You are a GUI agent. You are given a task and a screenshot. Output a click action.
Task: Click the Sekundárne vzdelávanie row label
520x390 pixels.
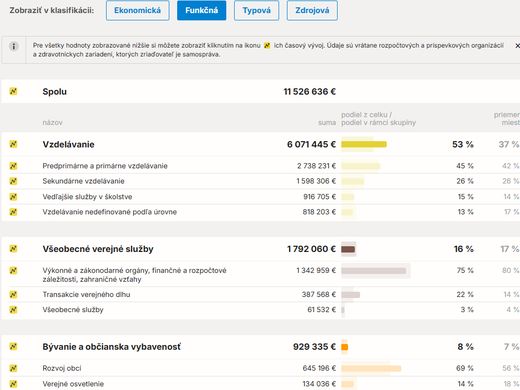coord(83,181)
